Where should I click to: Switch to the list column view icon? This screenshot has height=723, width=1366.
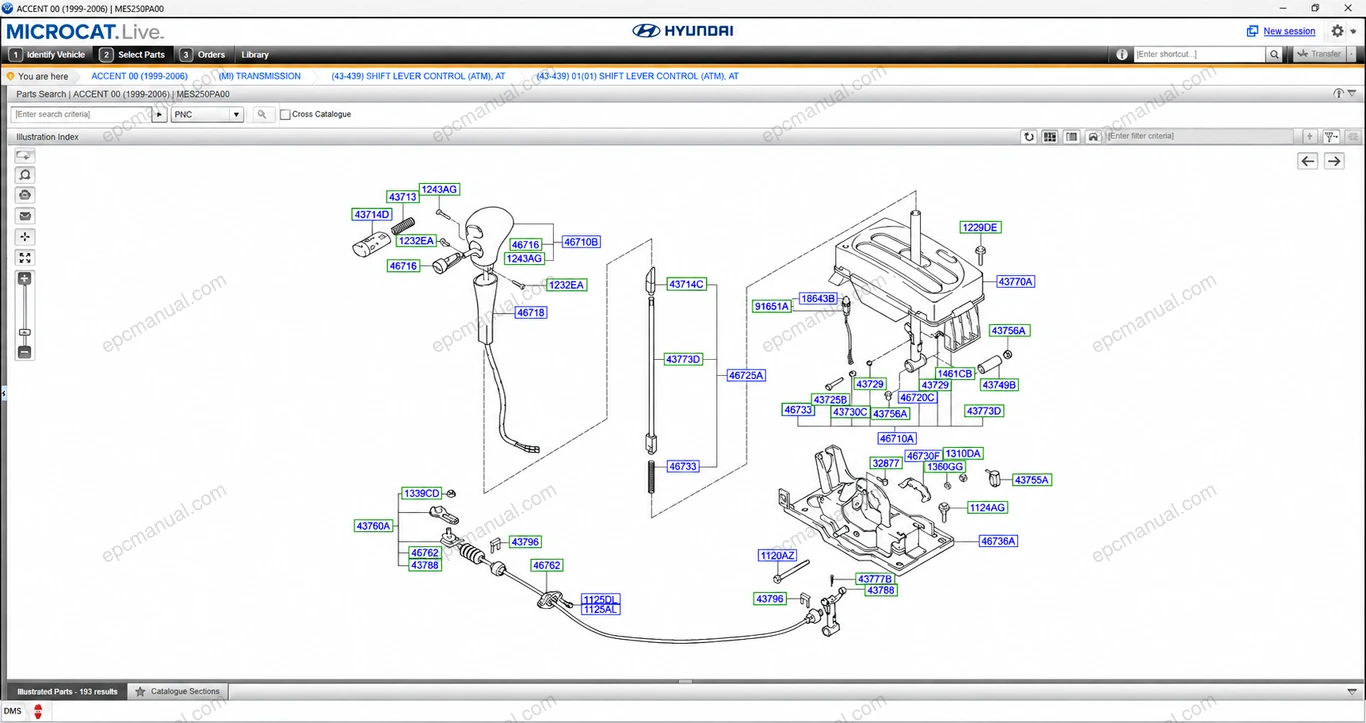coord(1072,137)
